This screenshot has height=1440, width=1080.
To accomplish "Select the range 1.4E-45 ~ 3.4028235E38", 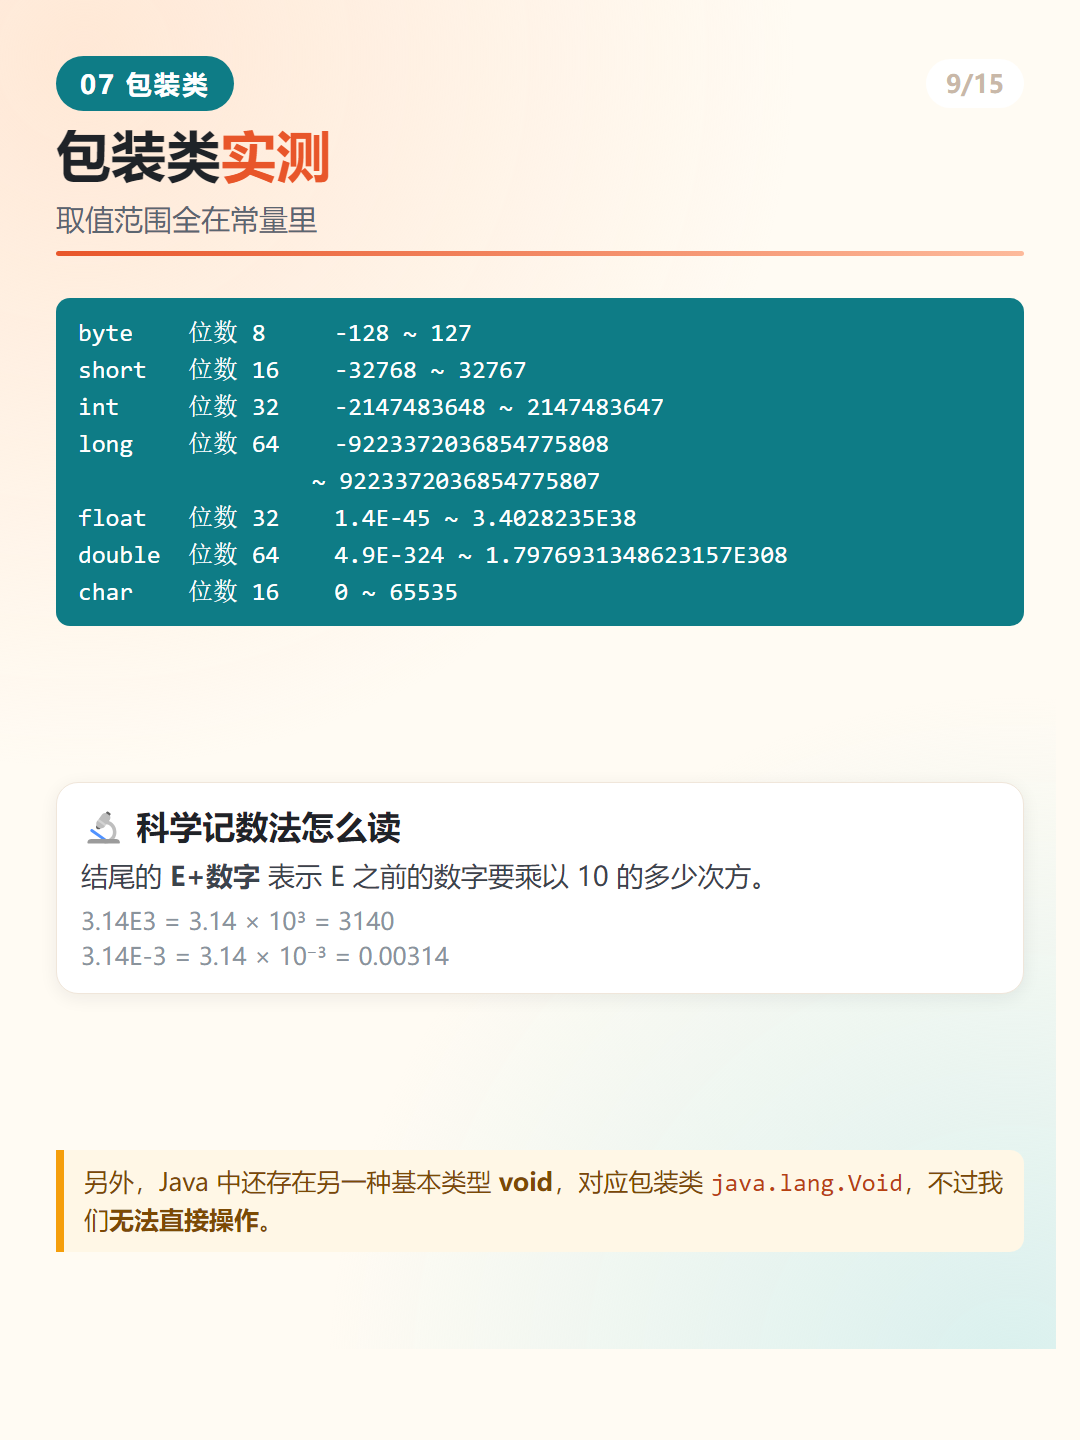I will pyautogui.click(x=485, y=518).
